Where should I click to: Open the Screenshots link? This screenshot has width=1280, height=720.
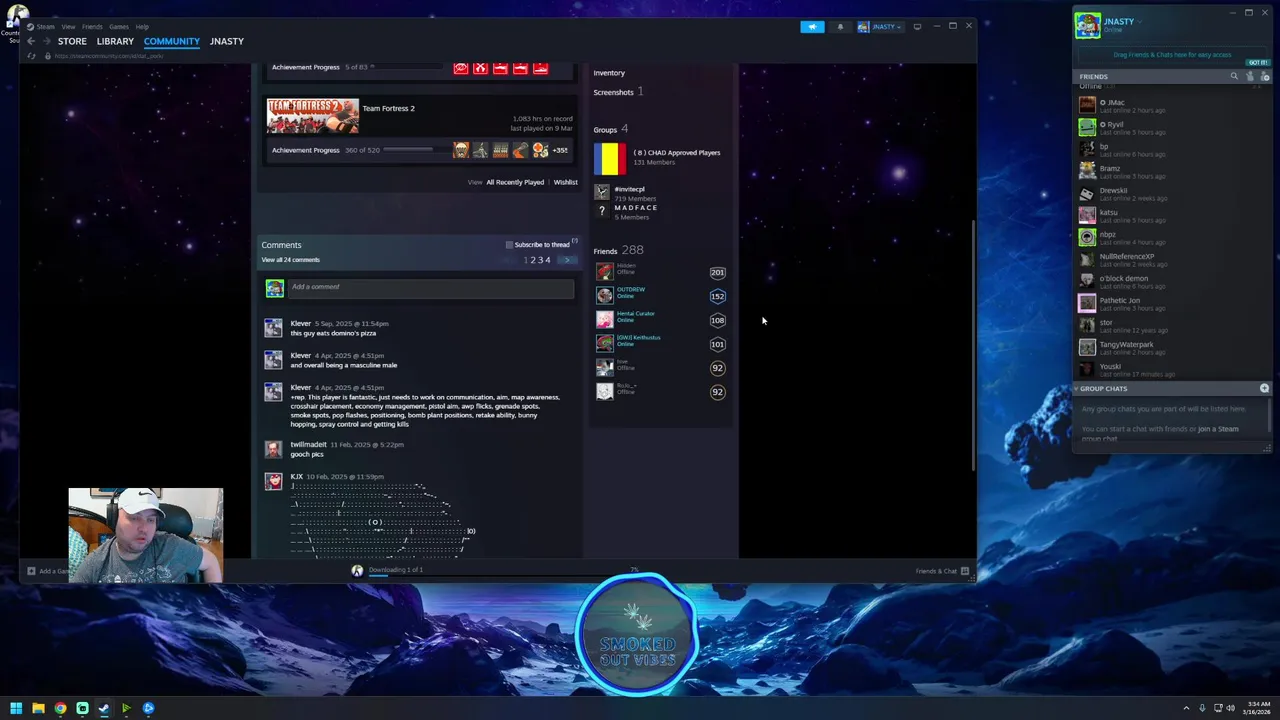[x=613, y=92]
